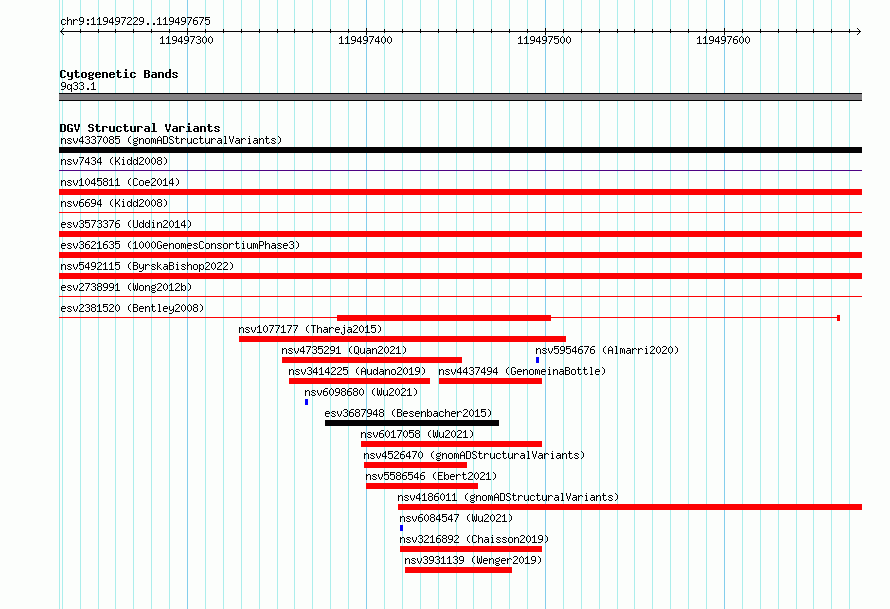
Task: Click the 9q33.1 band label
Action: click(x=78, y=86)
